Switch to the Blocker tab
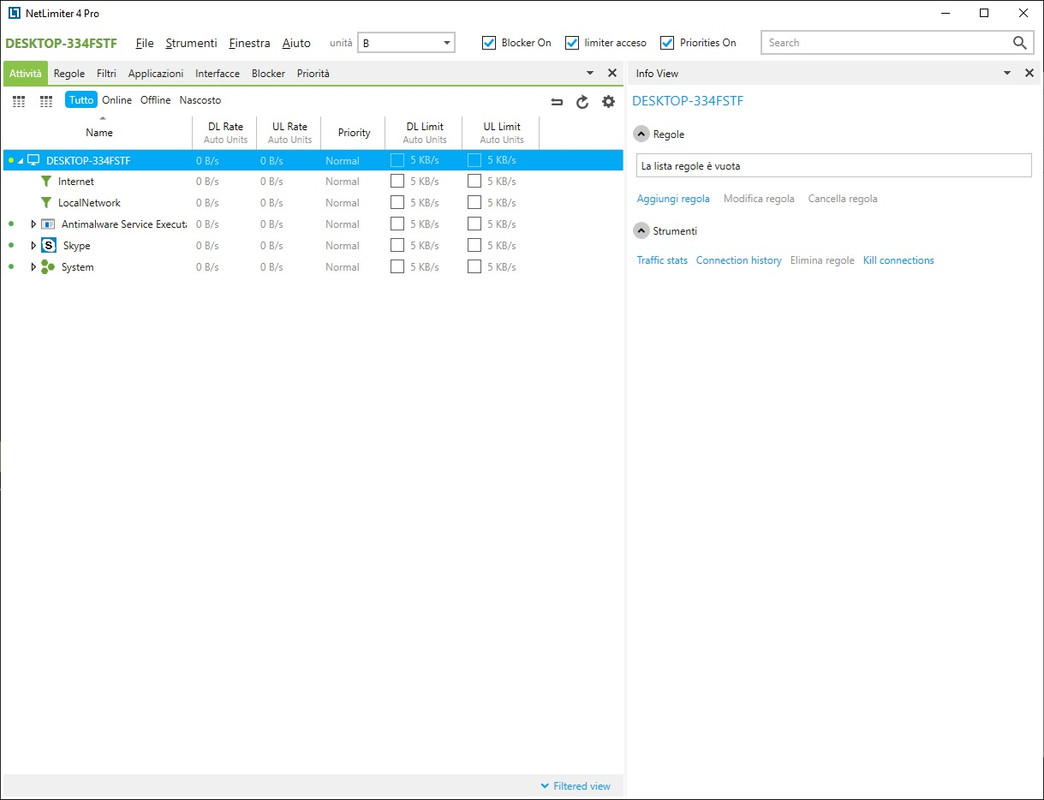Image resolution: width=1044 pixels, height=800 pixels. tap(268, 73)
